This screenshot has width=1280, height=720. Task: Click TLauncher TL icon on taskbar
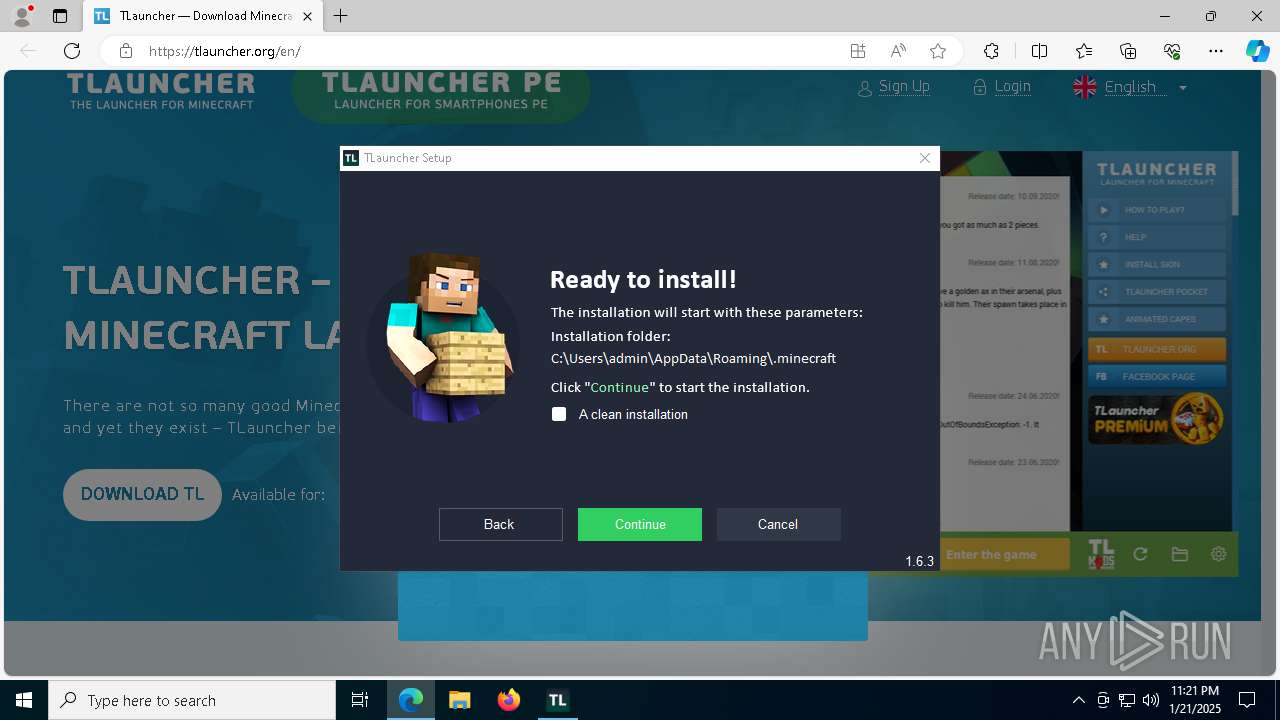coord(557,700)
